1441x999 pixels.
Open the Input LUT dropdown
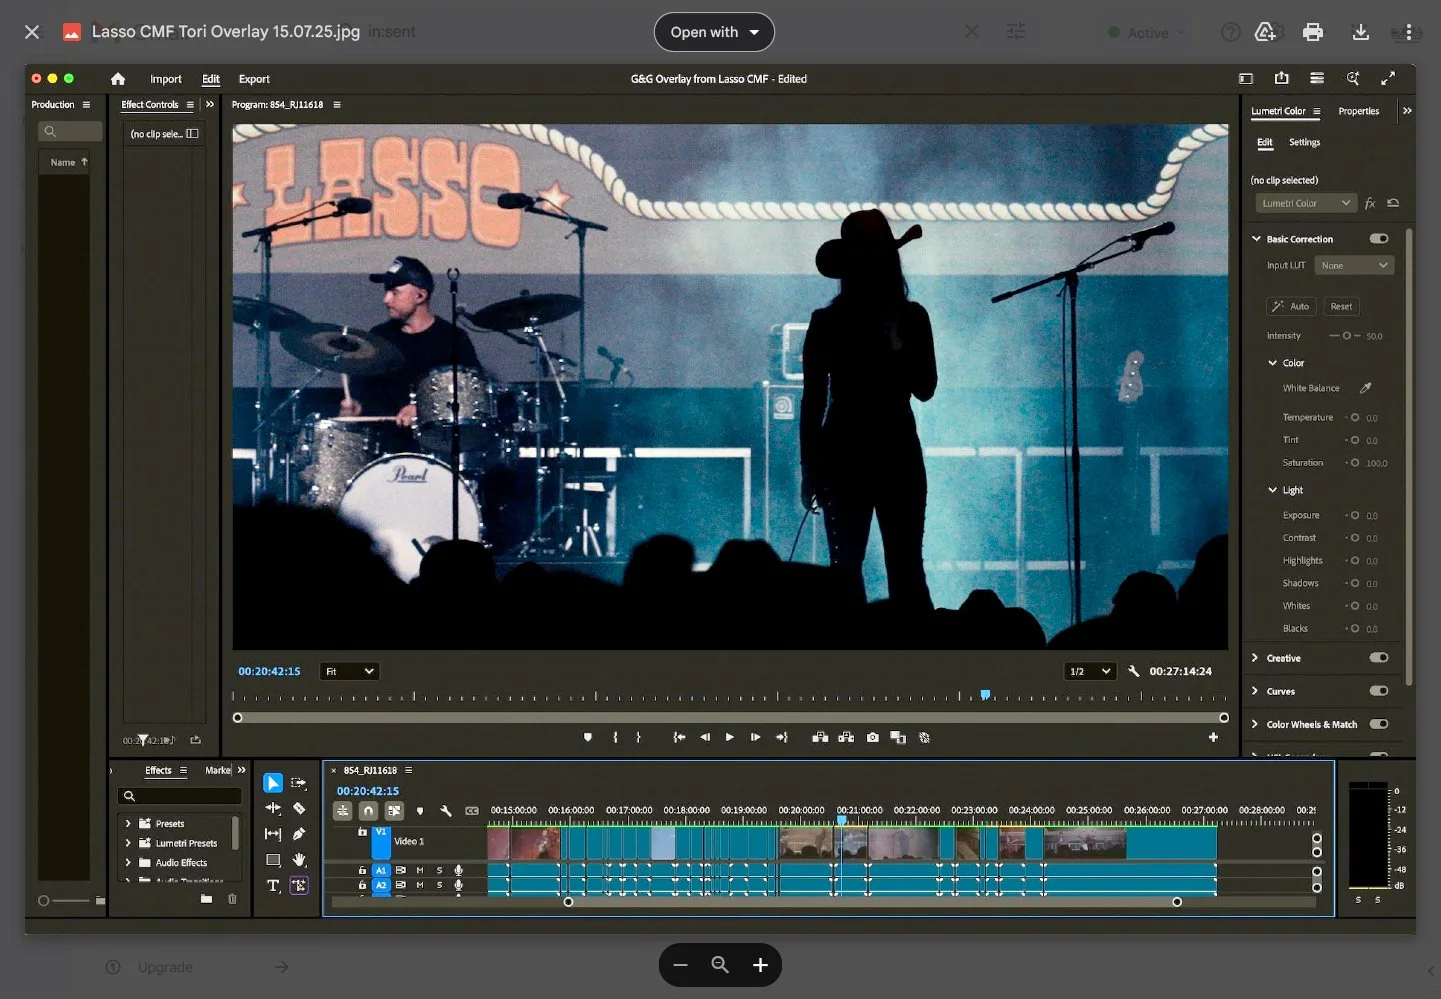point(1354,265)
